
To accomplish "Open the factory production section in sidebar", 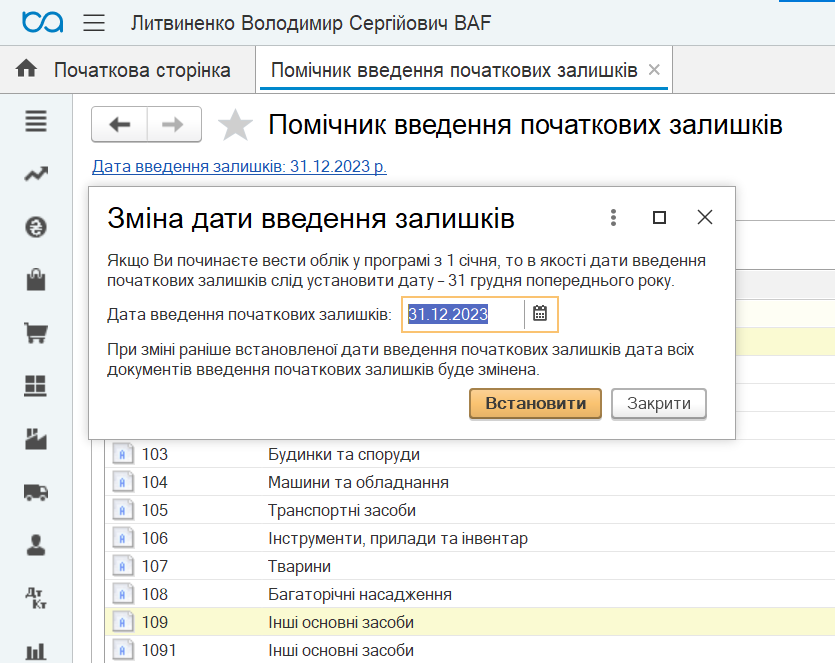I will click(x=36, y=439).
